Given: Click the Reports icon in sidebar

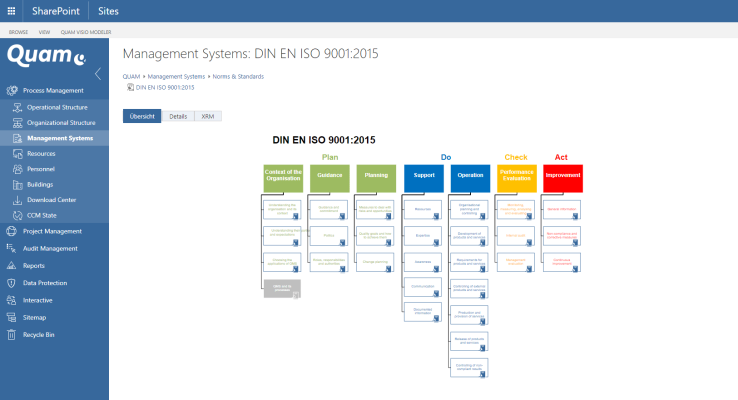Looking at the screenshot, I should (12, 266).
